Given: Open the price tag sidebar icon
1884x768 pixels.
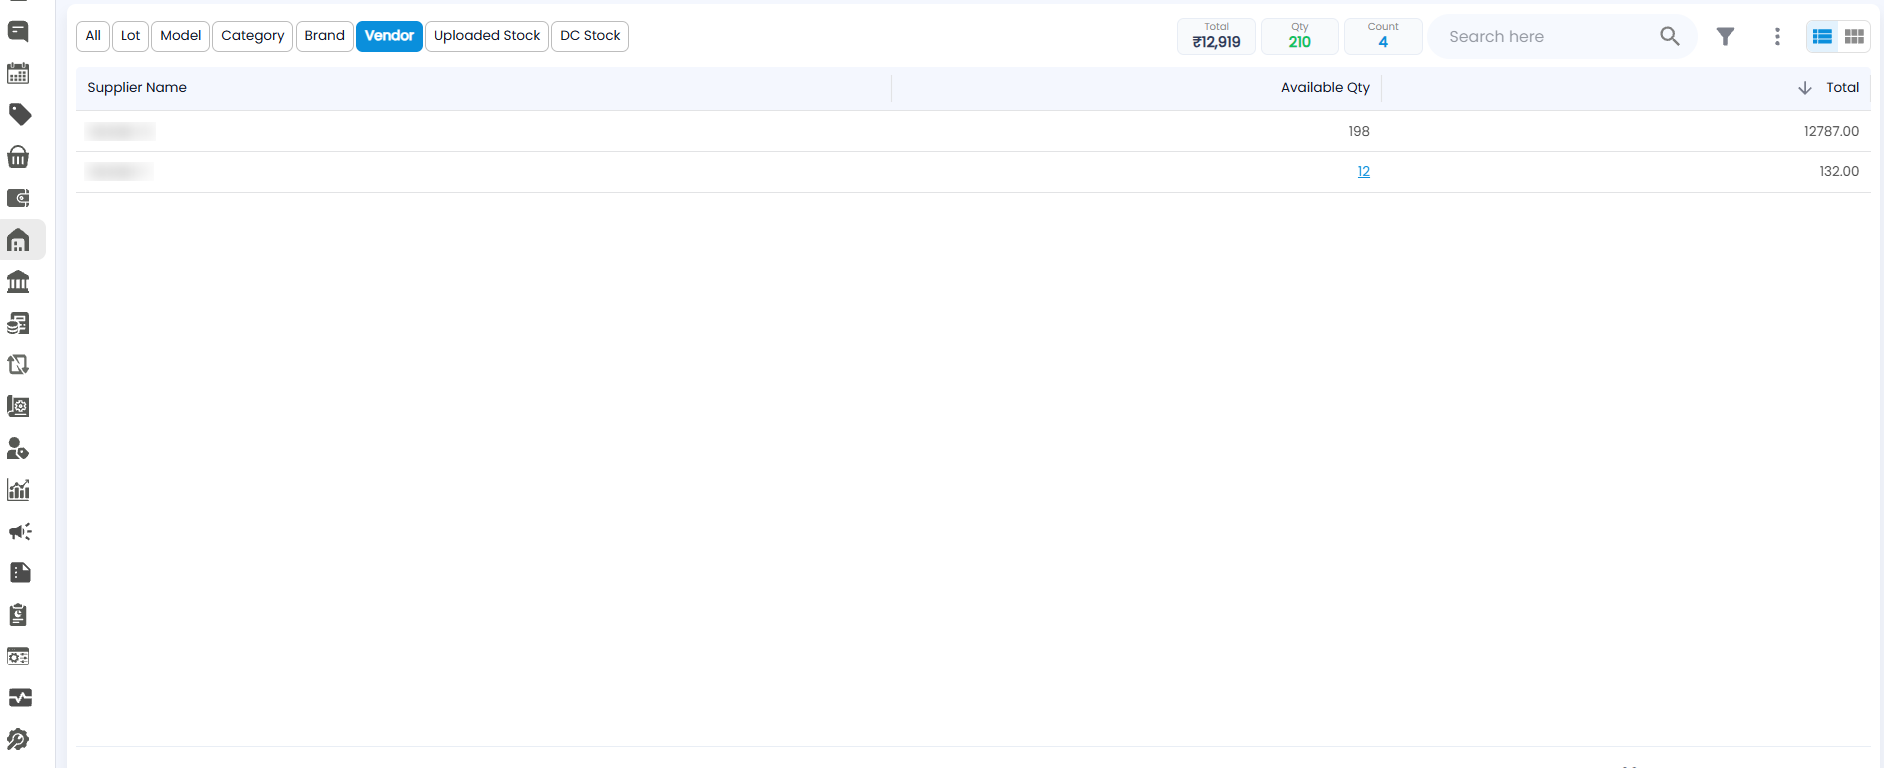Looking at the screenshot, I should click(x=19, y=115).
